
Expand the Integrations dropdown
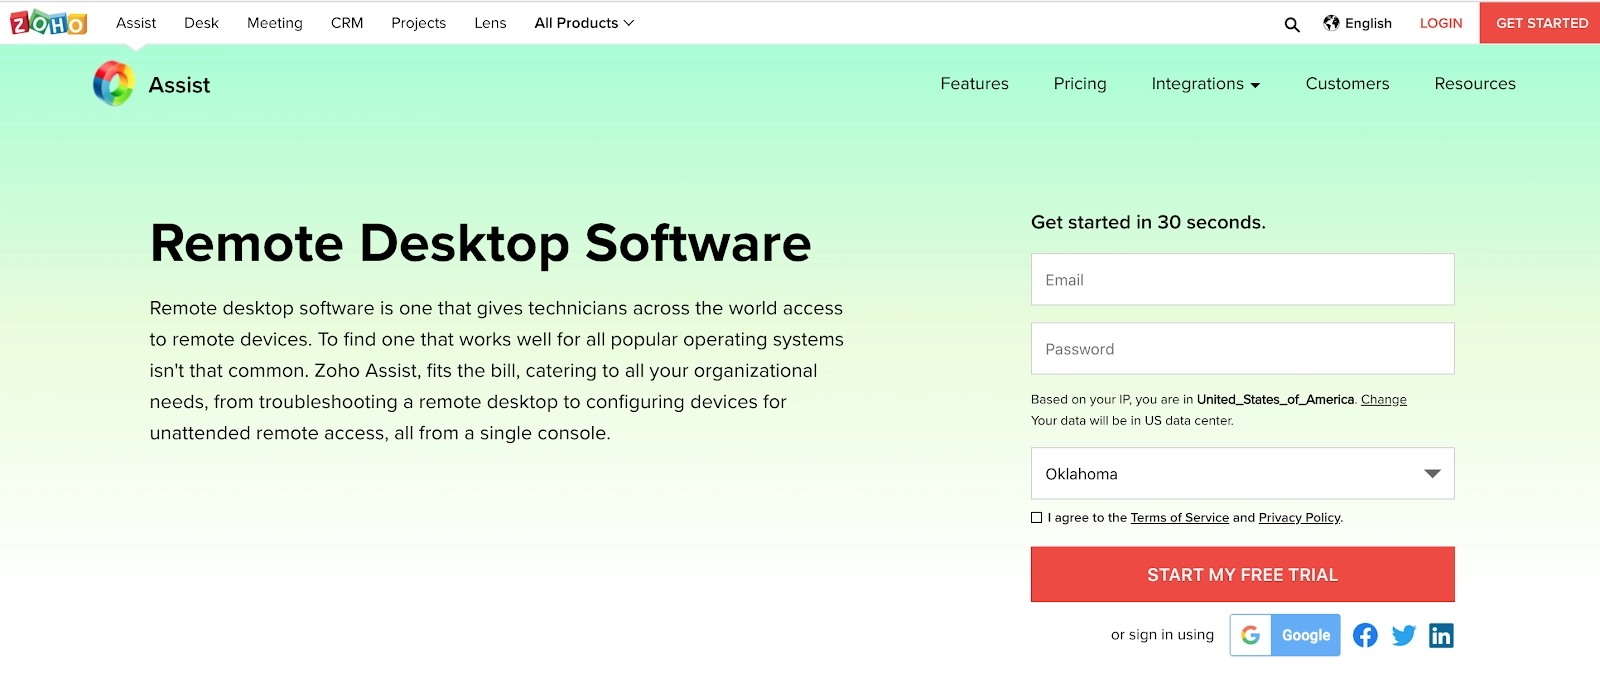click(1206, 84)
